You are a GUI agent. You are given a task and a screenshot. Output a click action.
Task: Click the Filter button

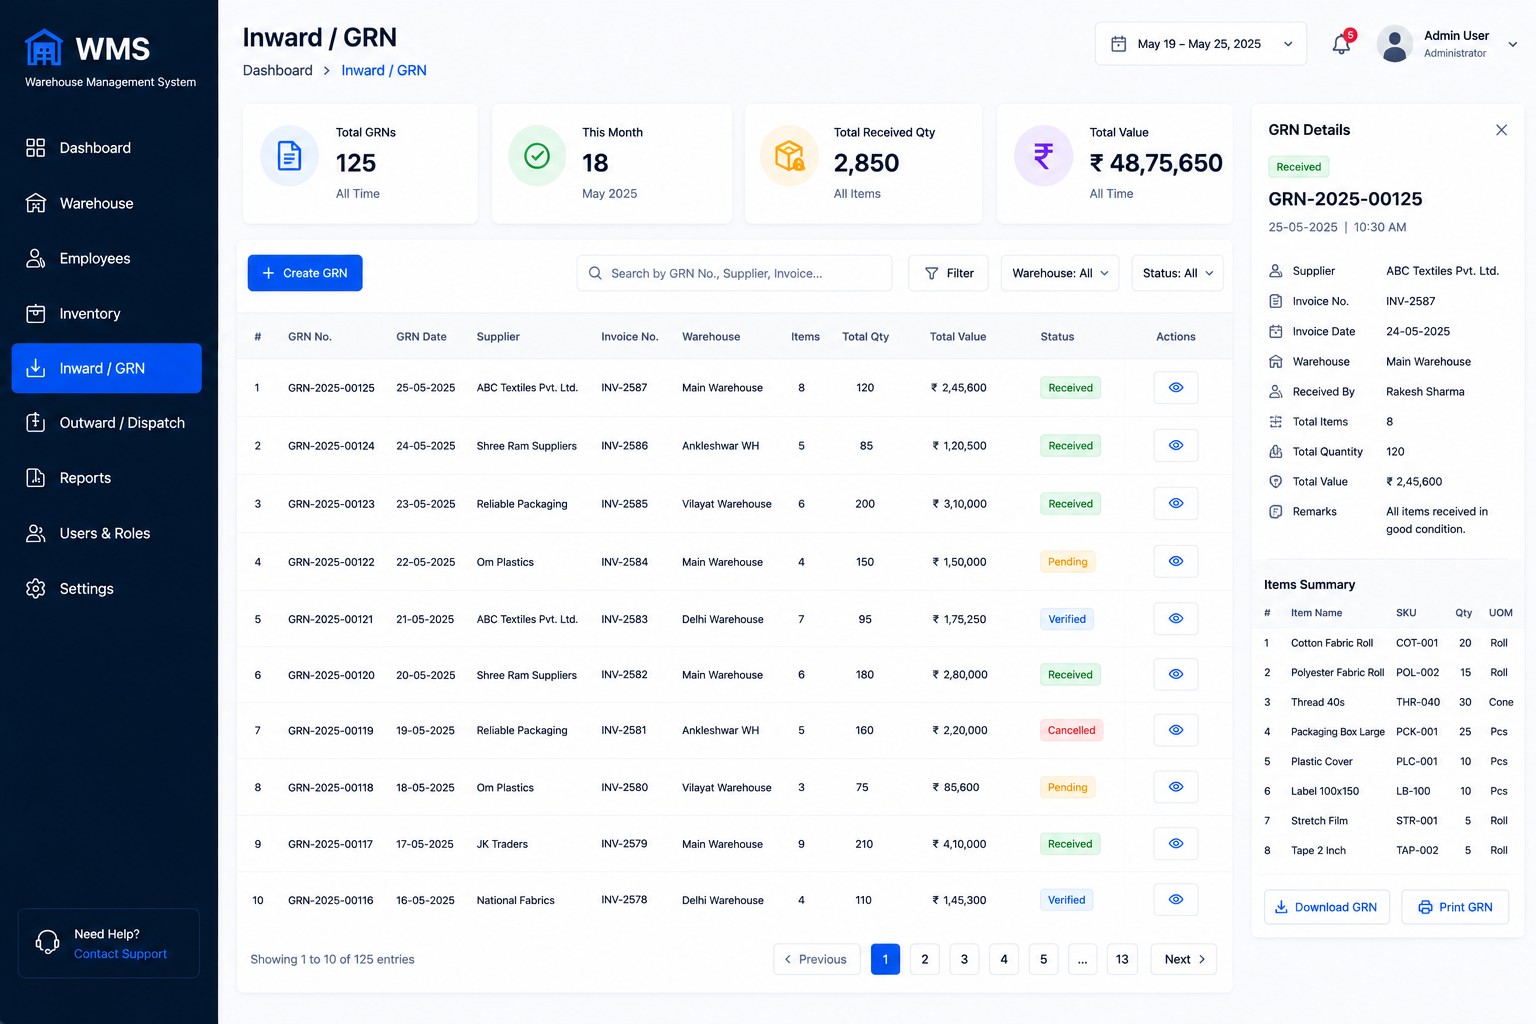click(948, 273)
